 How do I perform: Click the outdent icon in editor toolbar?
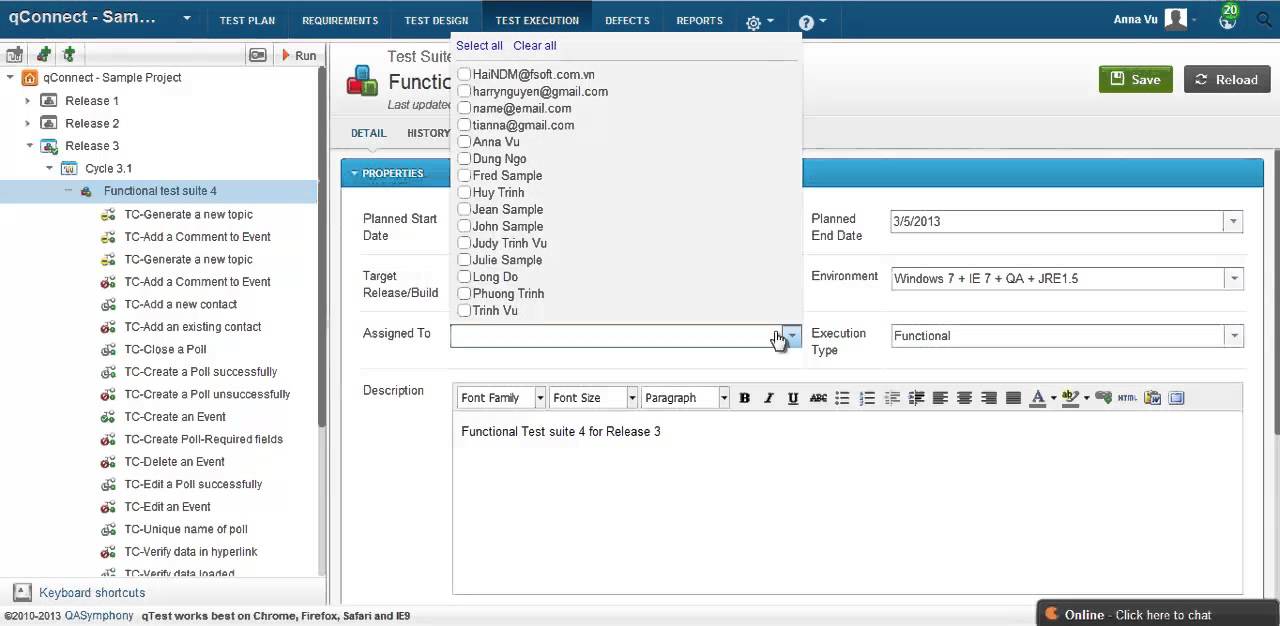point(892,398)
